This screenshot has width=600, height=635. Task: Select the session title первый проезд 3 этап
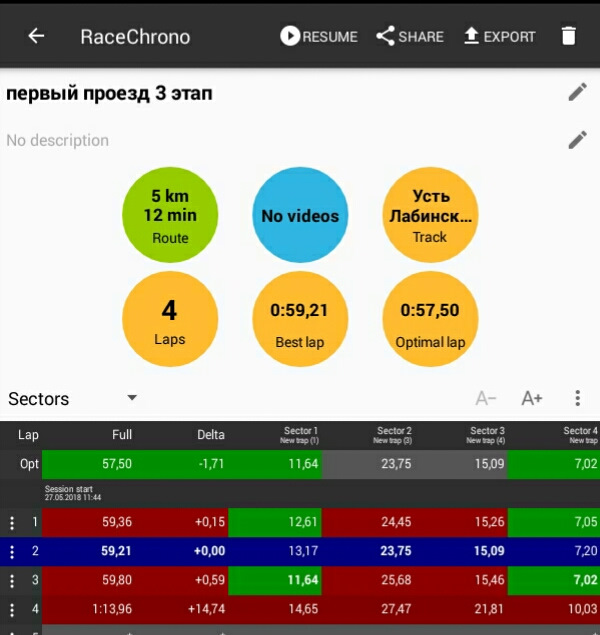coord(109,94)
